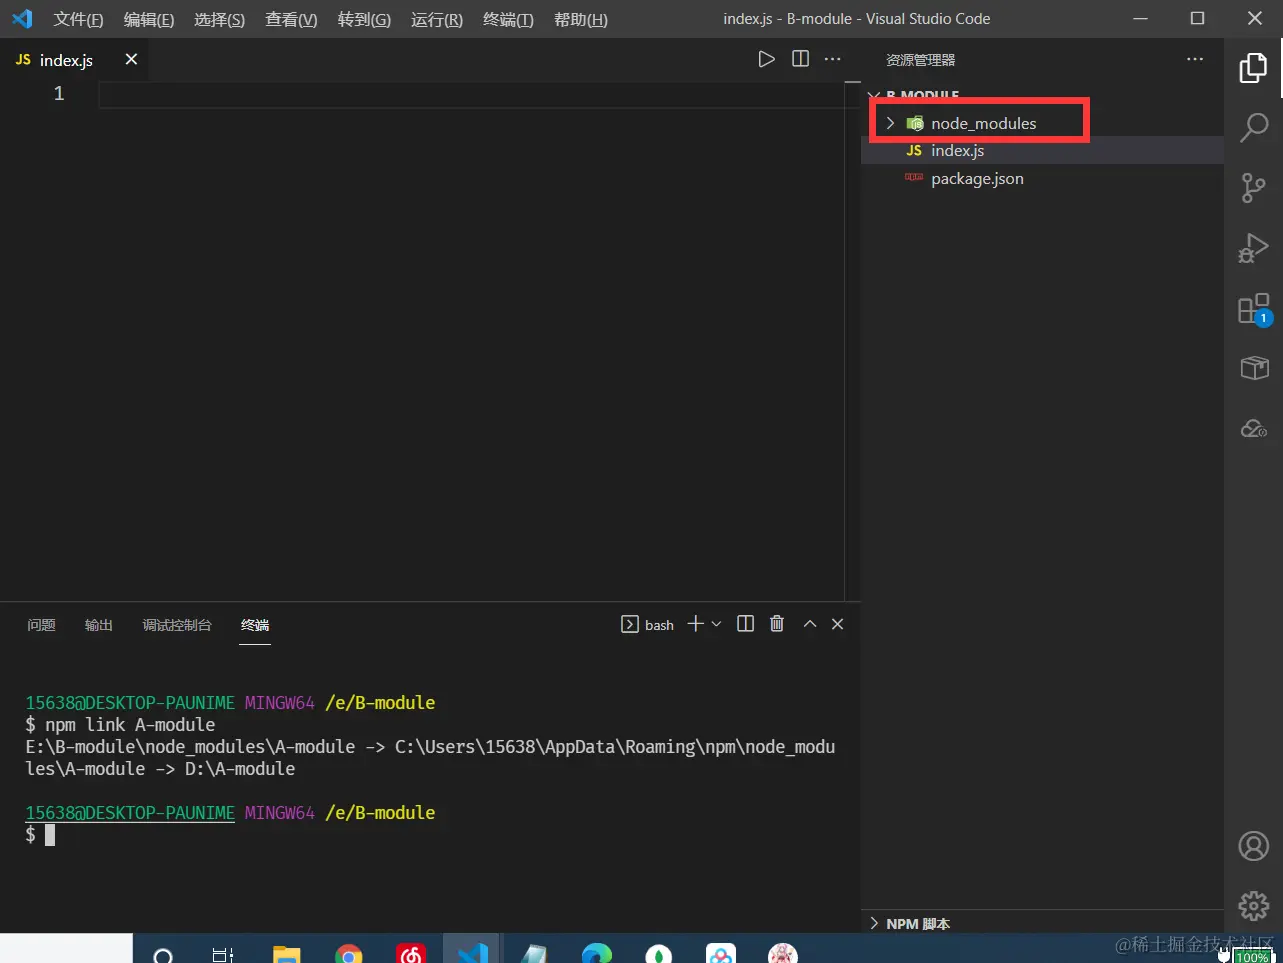Click the underlined 15638@DESKTOP-PAUNIME prompt text
This screenshot has height=963, width=1283.
(x=130, y=813)
